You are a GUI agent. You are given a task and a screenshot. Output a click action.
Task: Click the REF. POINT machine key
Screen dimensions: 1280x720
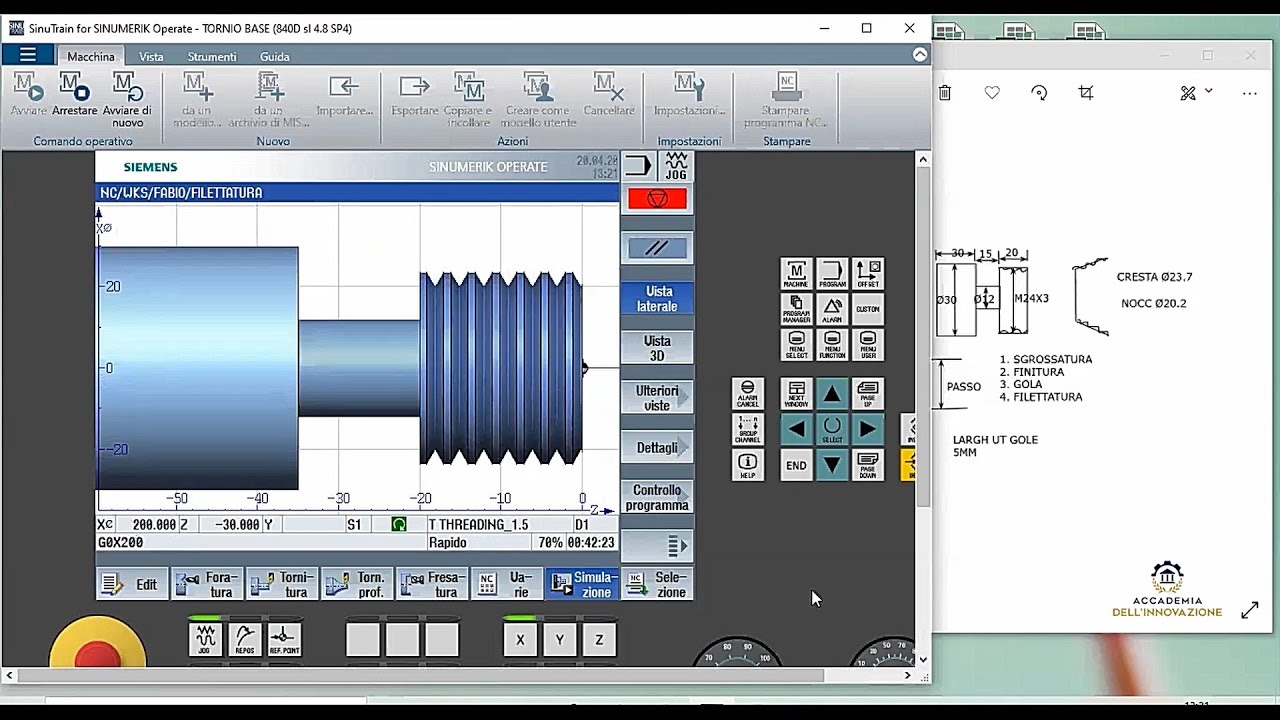tap(284, 639)
